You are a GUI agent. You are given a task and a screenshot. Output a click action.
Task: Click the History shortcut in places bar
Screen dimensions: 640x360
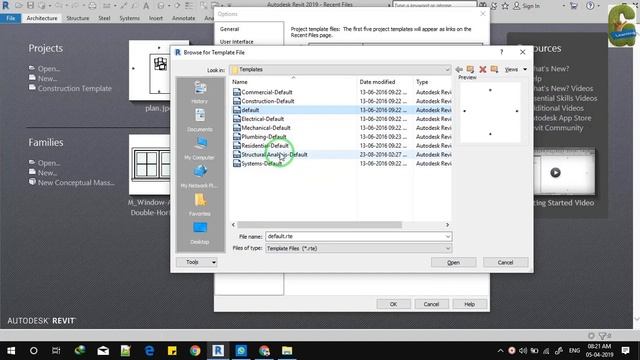tap(200, 92)
